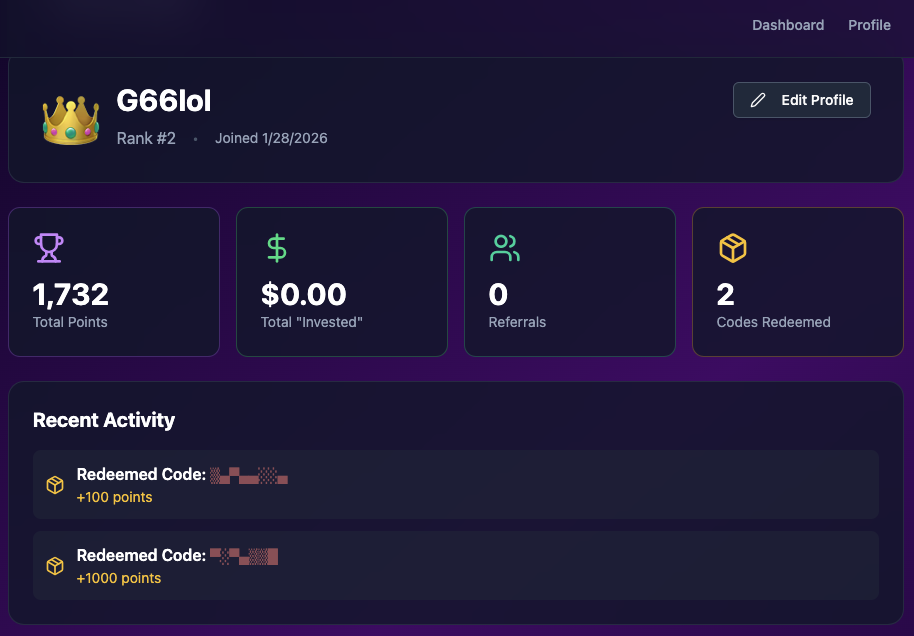Click the Rank #2 label

point(146,138)
